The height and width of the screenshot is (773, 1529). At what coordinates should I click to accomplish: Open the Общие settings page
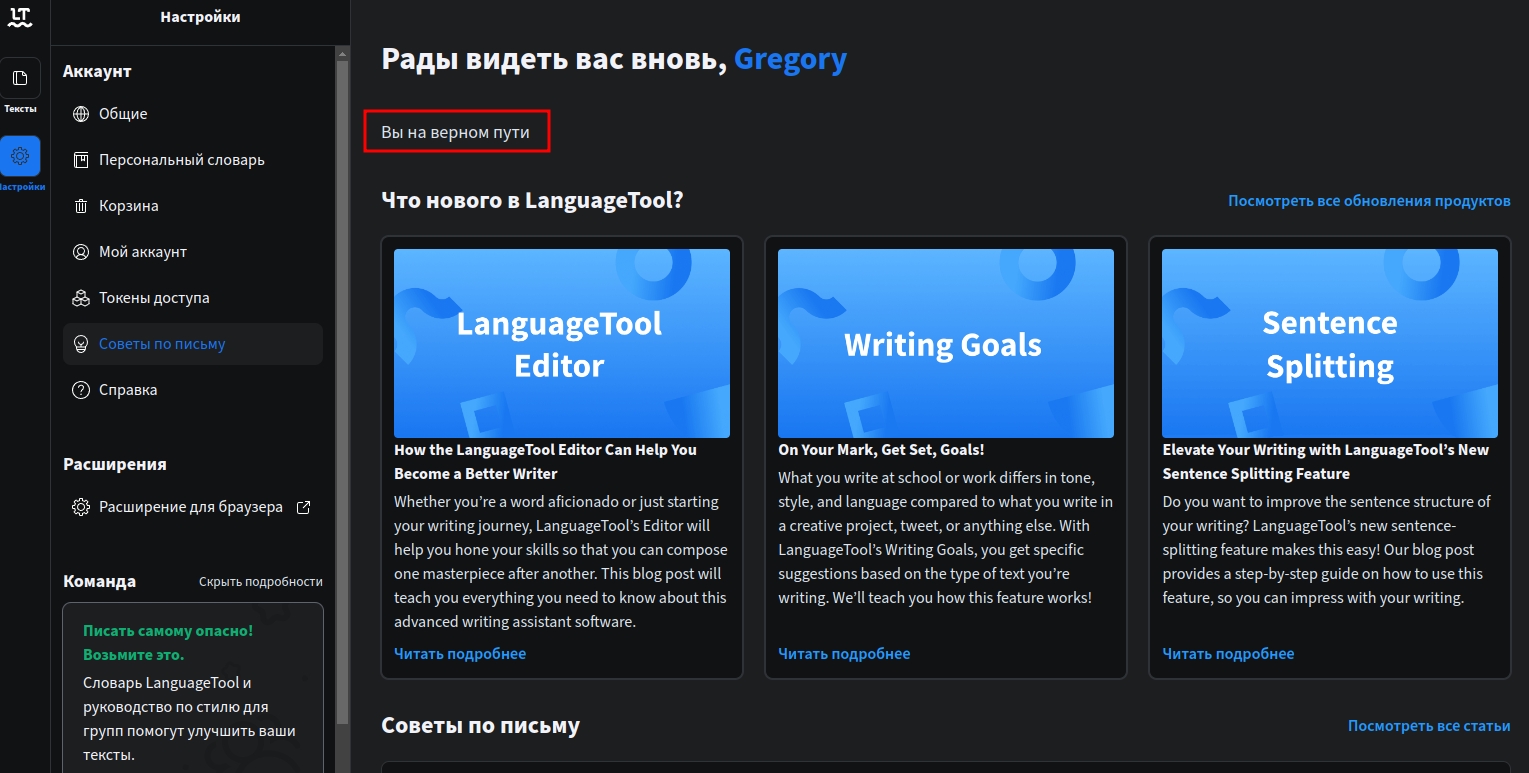coord(193,114)
